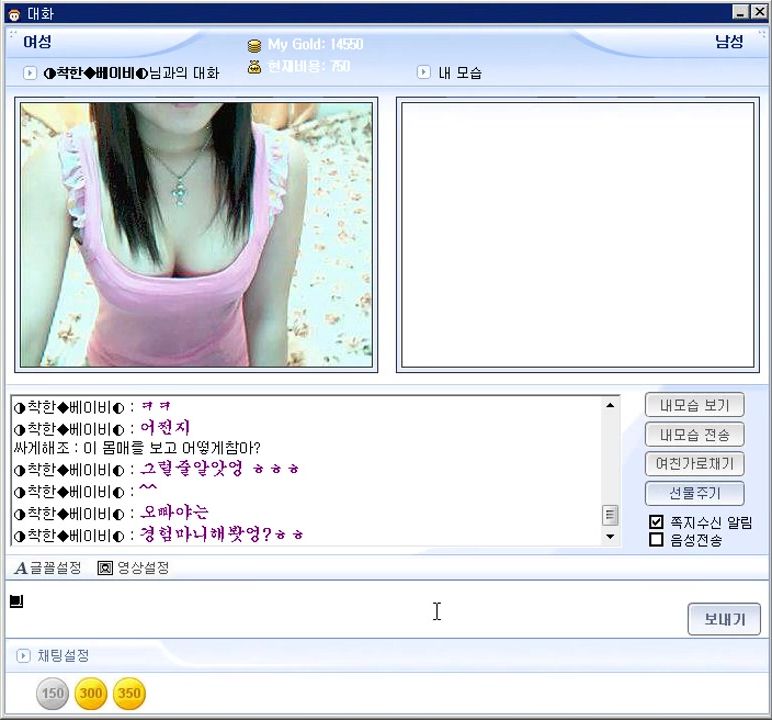This screenshot has height=720, width=772.
Task: Open the 선물주기 gift button
Action: point(694,493)
